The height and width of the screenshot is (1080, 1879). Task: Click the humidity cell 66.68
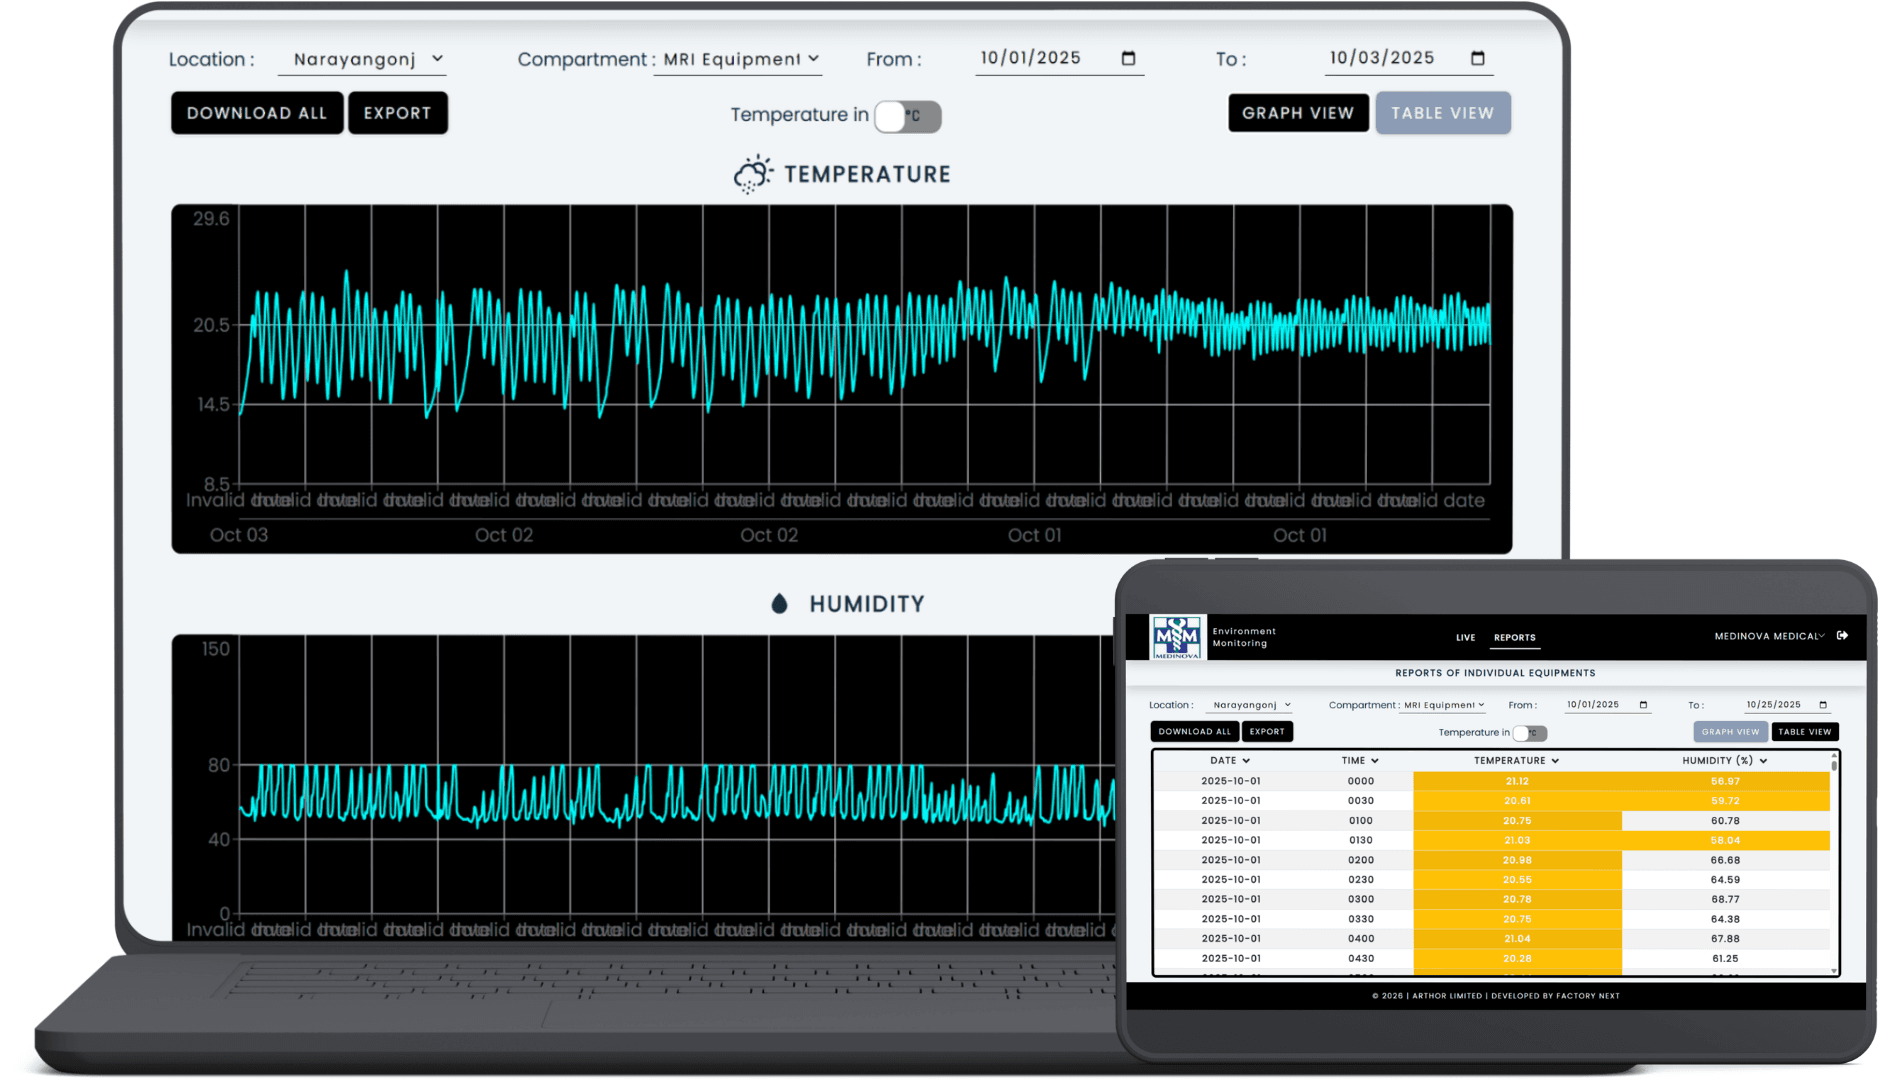1725,860
